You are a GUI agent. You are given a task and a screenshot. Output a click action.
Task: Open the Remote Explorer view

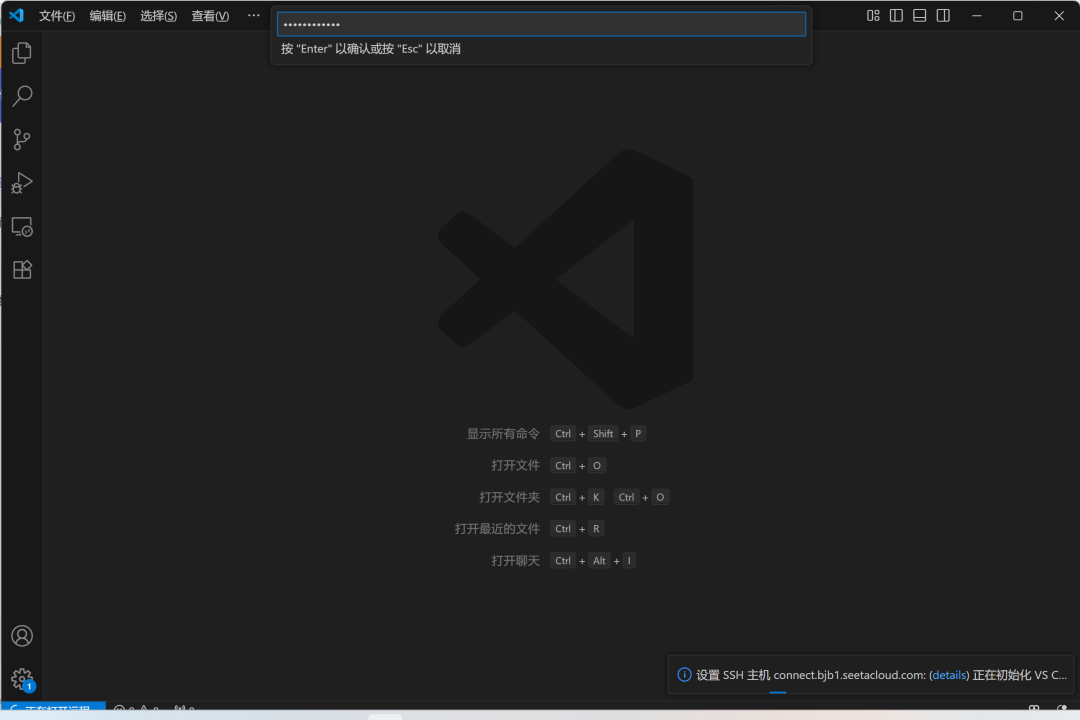click(22, 227)
